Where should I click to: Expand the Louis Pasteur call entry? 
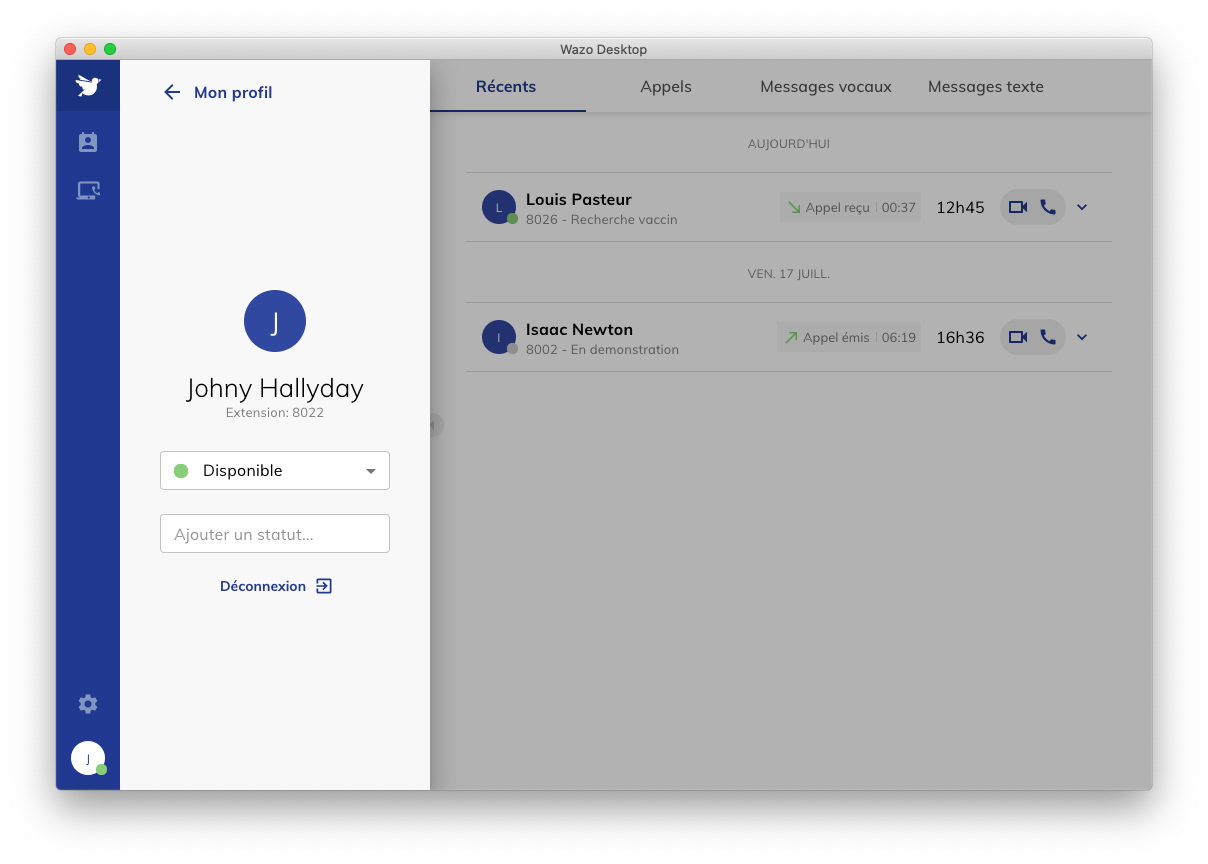(1081, 207)
